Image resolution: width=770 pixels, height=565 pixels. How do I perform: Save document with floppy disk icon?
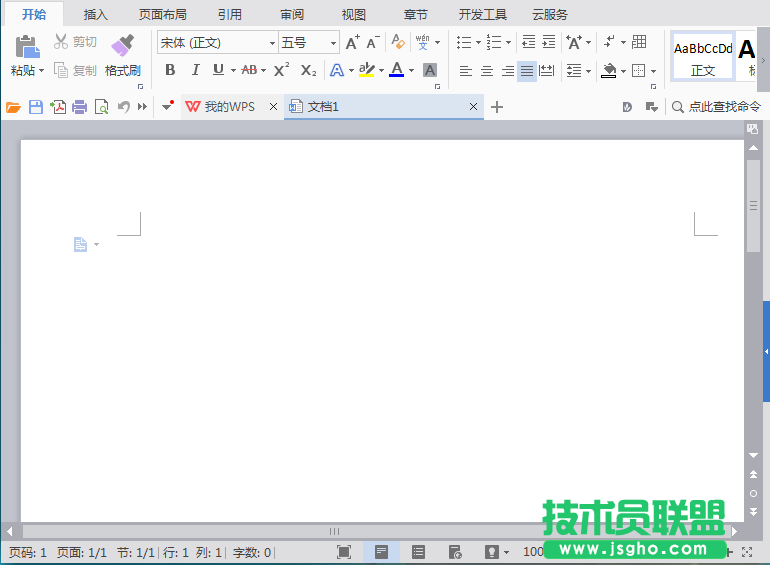coord(36,107)
